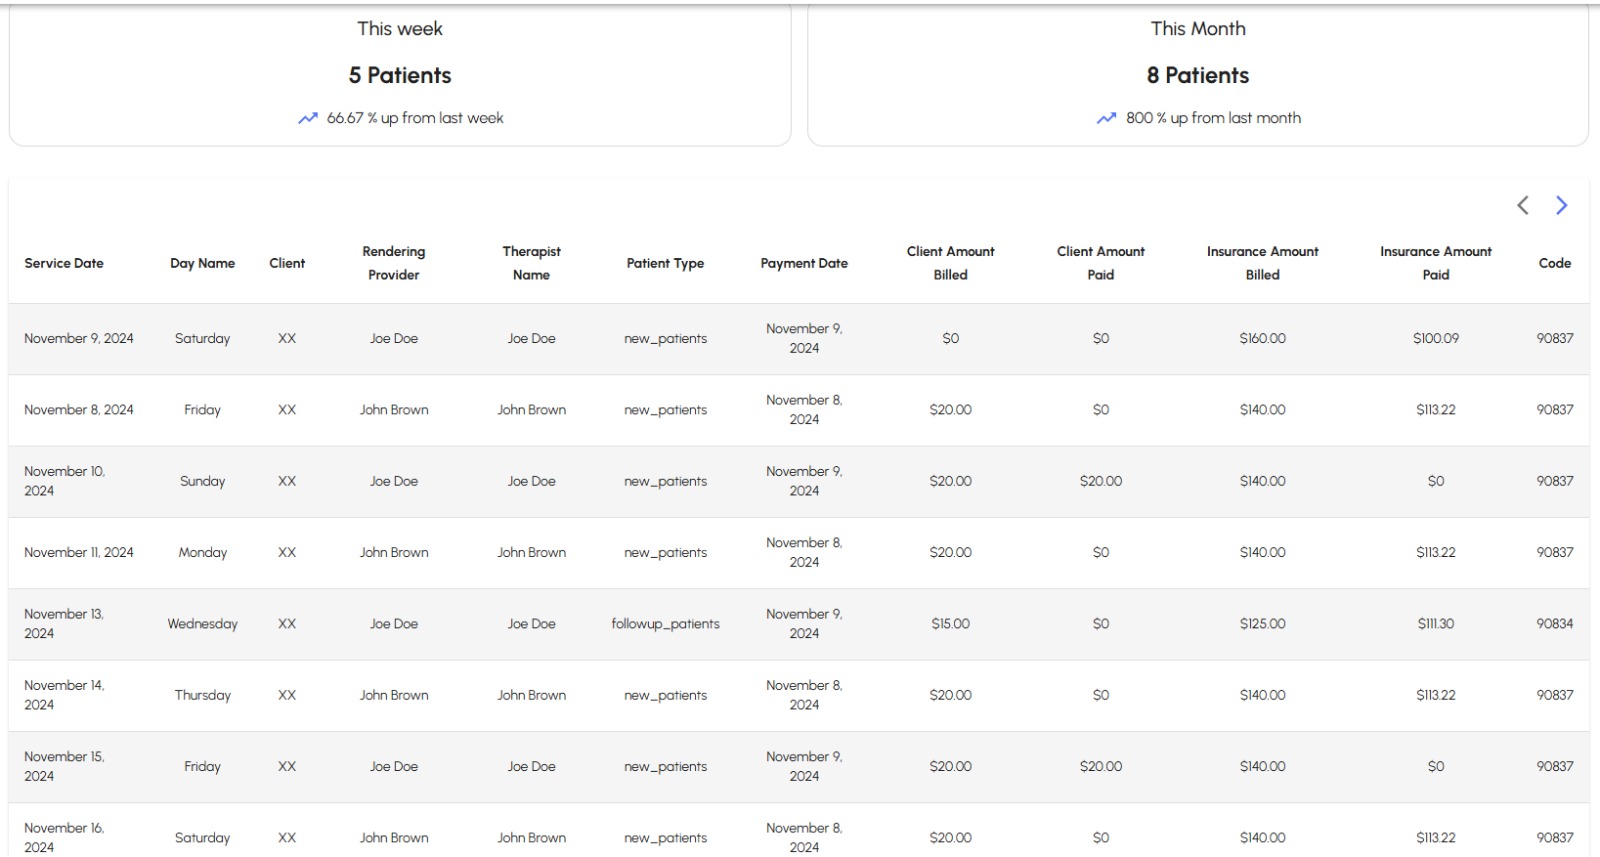The image size is (1600, 857).
Task: Select the Rendering Provider column header
Action: click(393, 263)
